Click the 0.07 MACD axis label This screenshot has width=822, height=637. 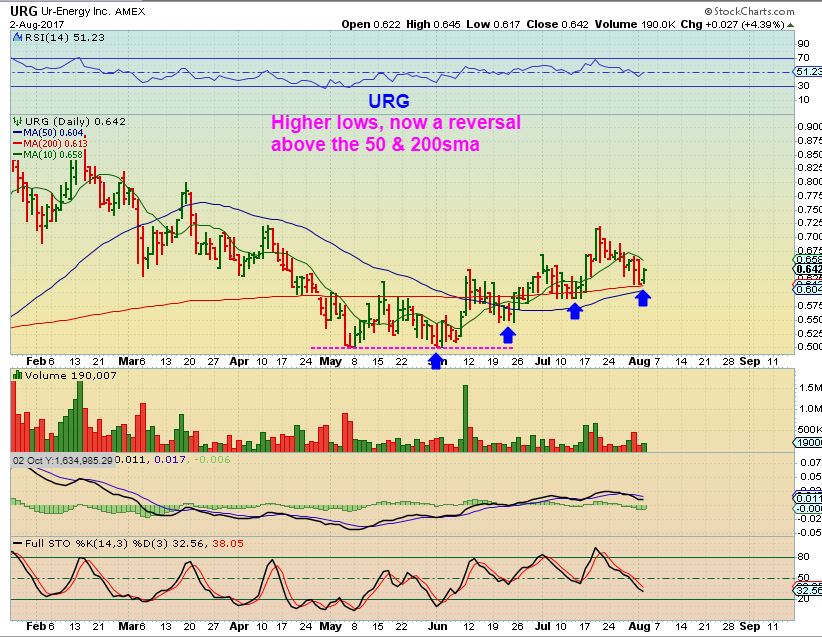tap(810, 462)
